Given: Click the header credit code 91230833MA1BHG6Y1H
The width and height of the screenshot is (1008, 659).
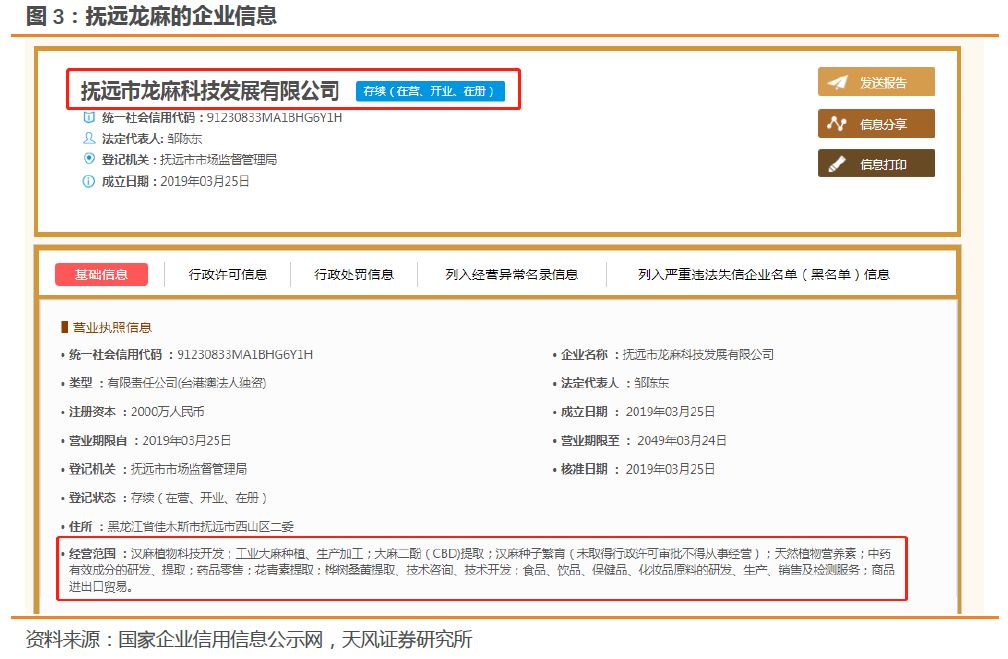Looking at the screenshot, I should coord(274,118).
